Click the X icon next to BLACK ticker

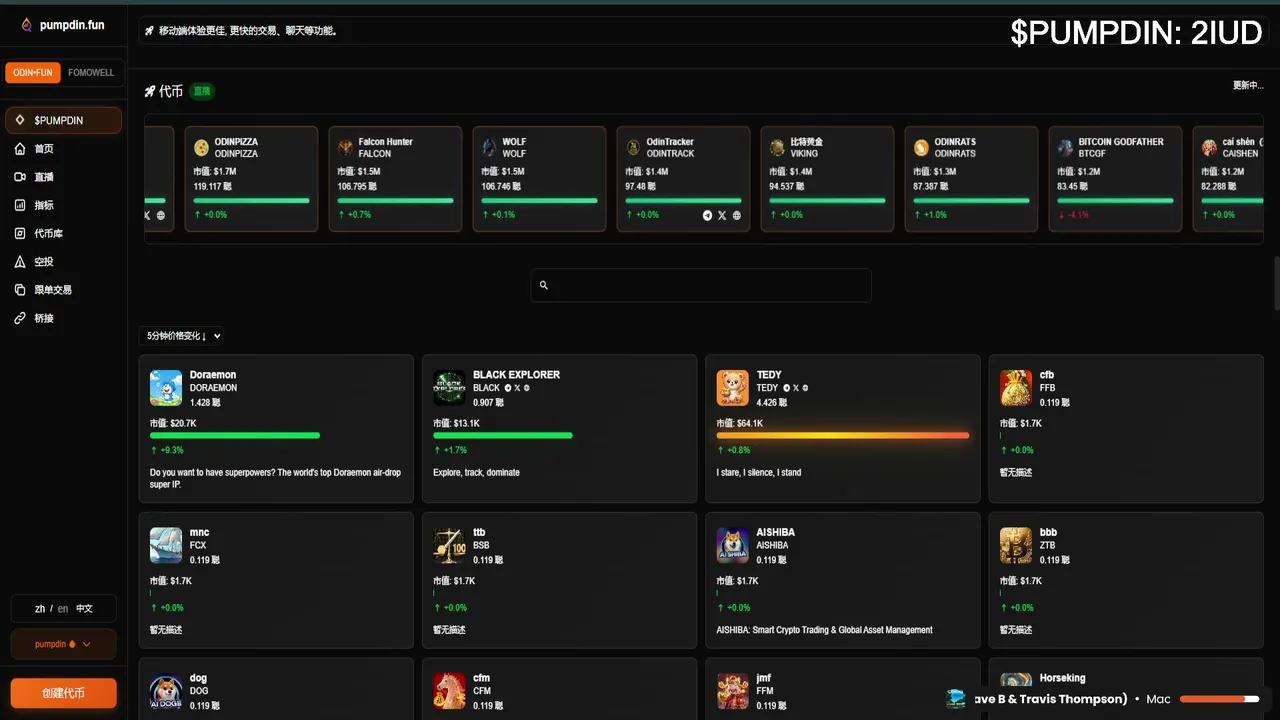[517, 388]
